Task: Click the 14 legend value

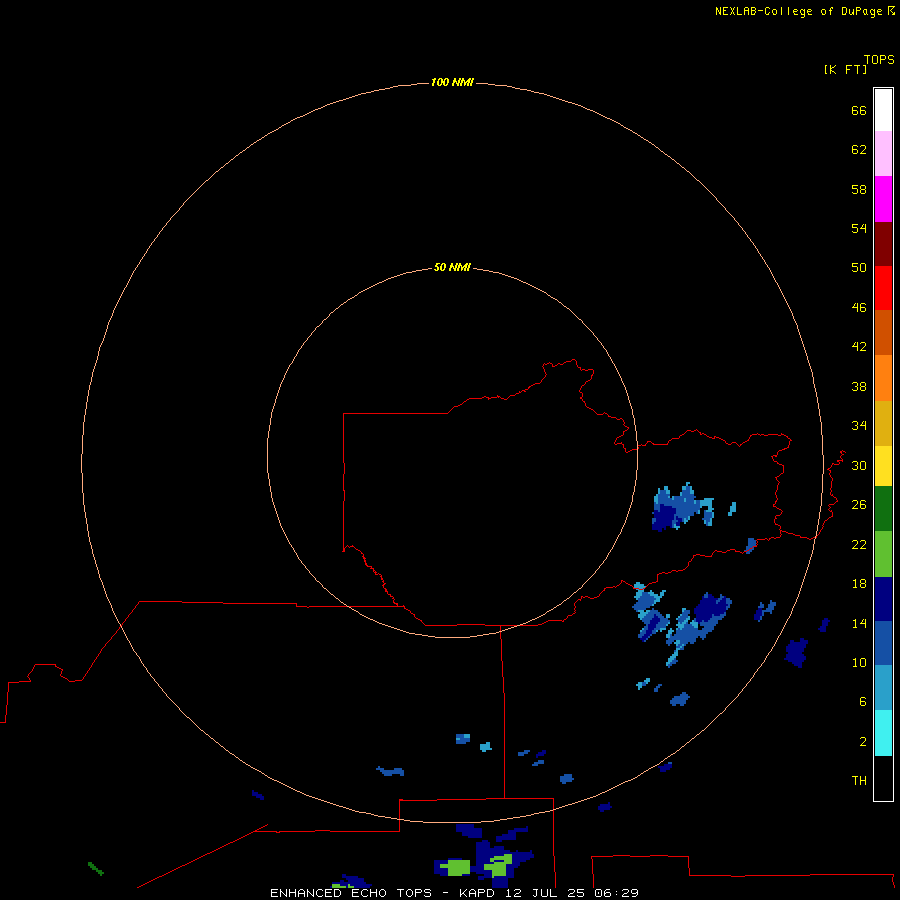Action: [859, 623]
